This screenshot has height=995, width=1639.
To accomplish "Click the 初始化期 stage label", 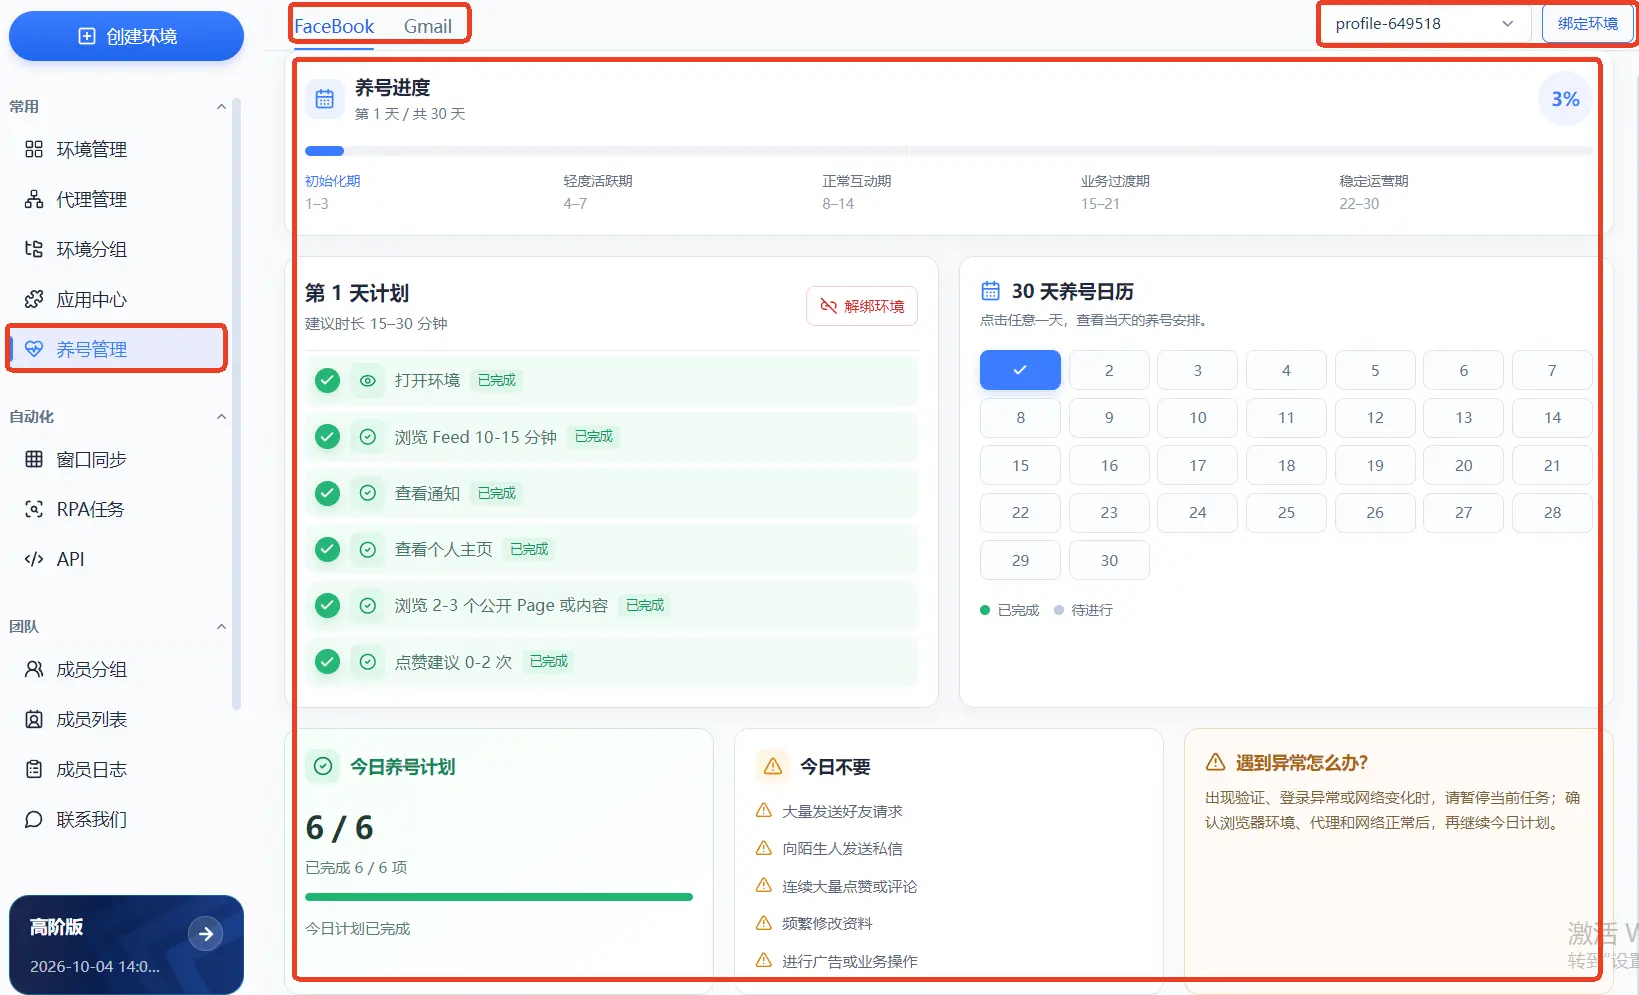I will click(x=333, y=181).
